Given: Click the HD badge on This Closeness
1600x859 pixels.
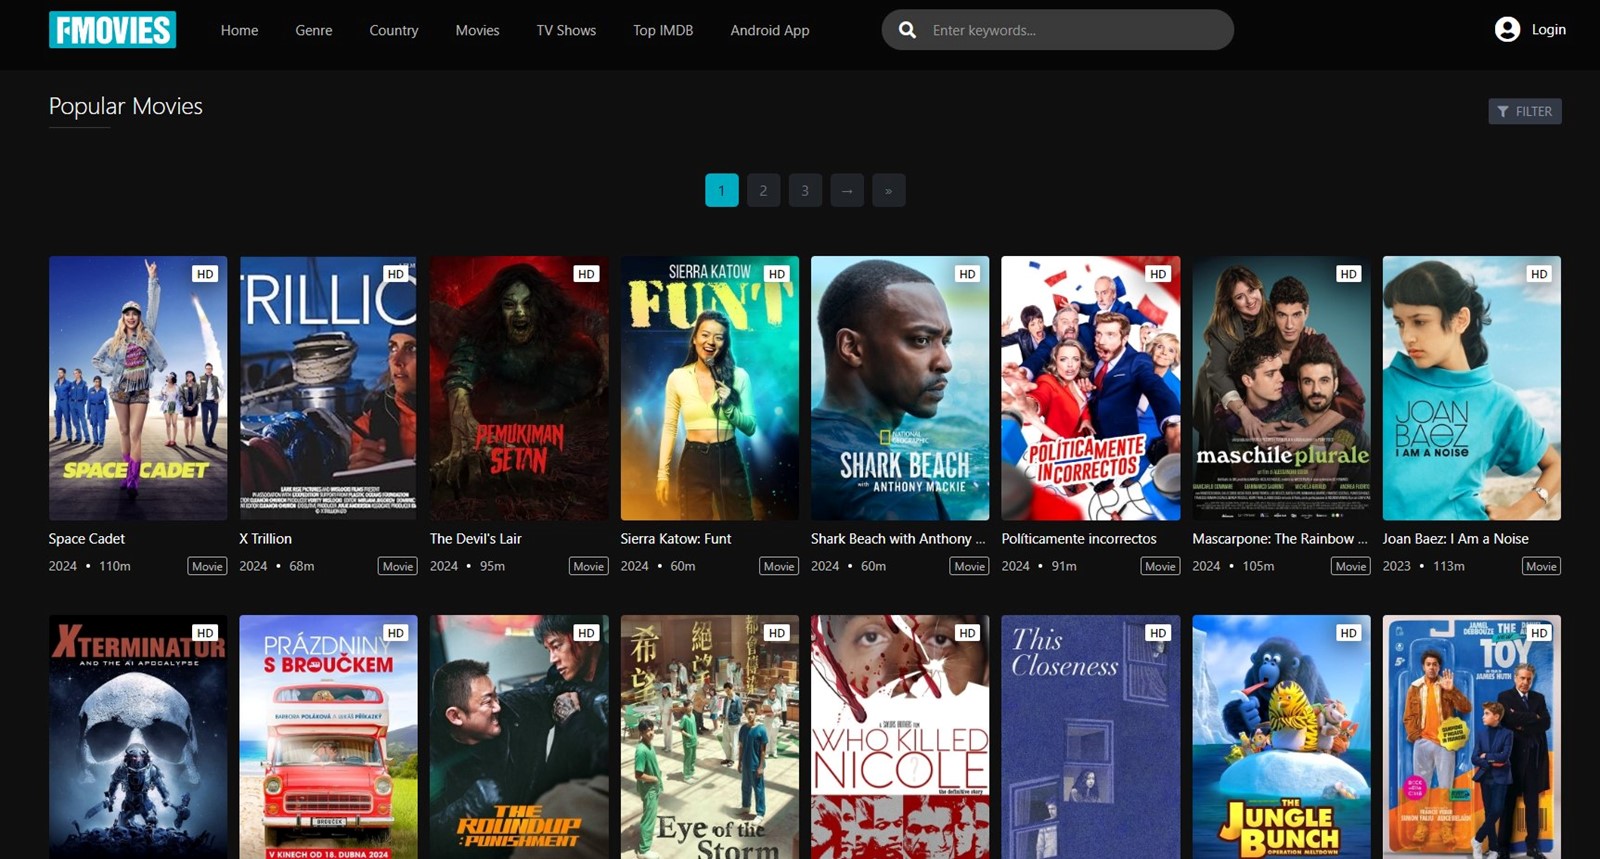Looking at the screenshot, I should [x=1158, y=633].
